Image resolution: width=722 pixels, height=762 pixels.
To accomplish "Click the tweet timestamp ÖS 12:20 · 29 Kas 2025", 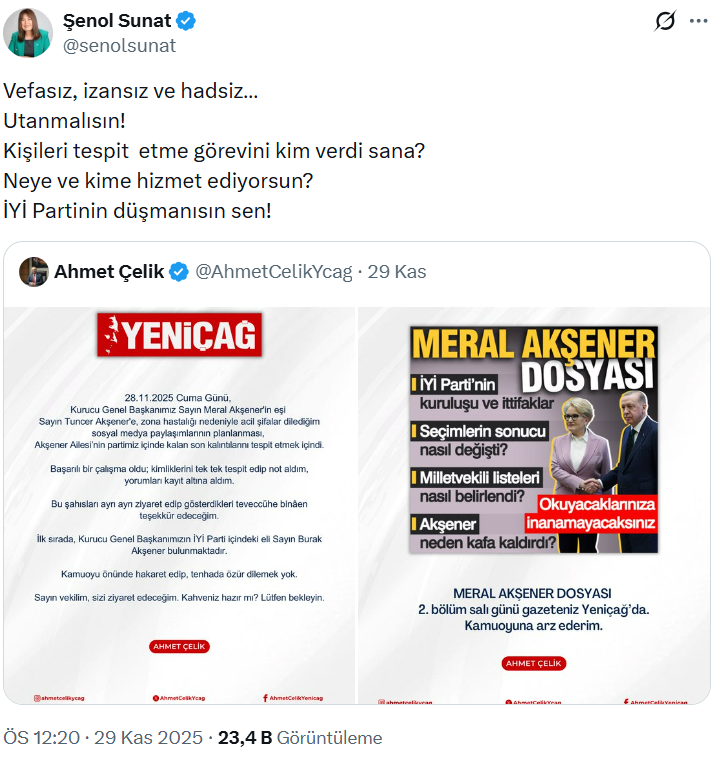I will click(103, 738).
